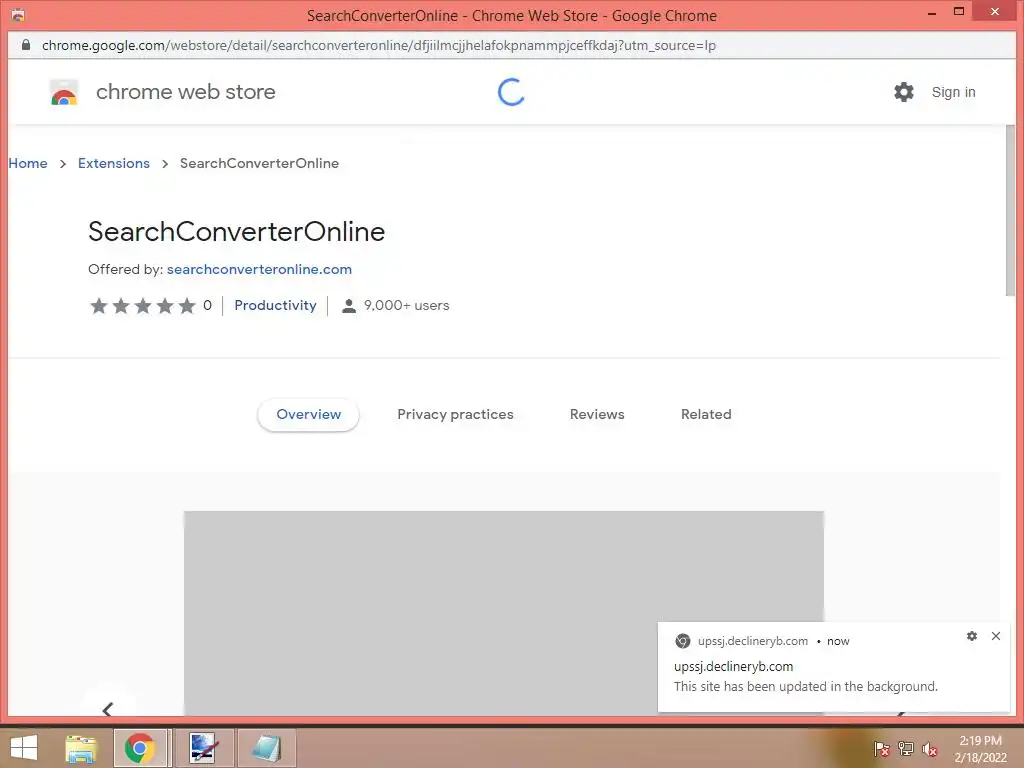This screenshot has height=768, width=1024.
Task: Close the upssj.declineryb.com notification
Action: tap(996, 636)
